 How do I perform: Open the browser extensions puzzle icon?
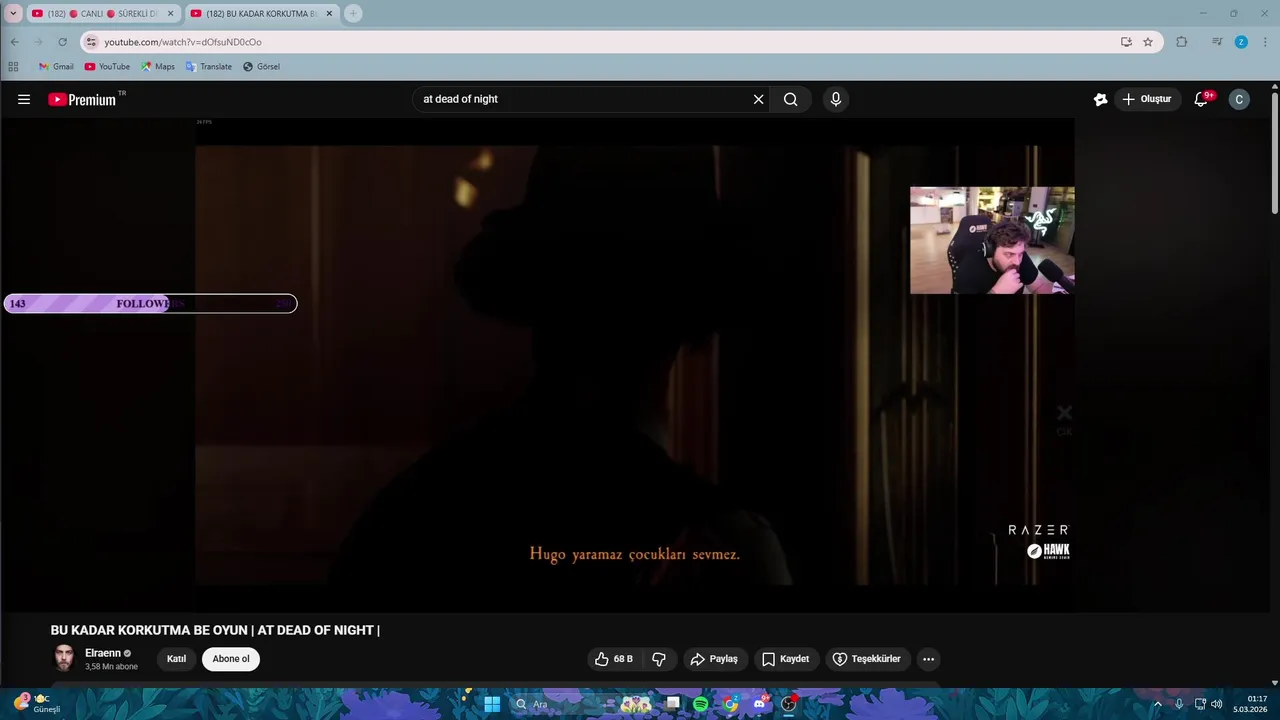click(x=1182, y=42)
